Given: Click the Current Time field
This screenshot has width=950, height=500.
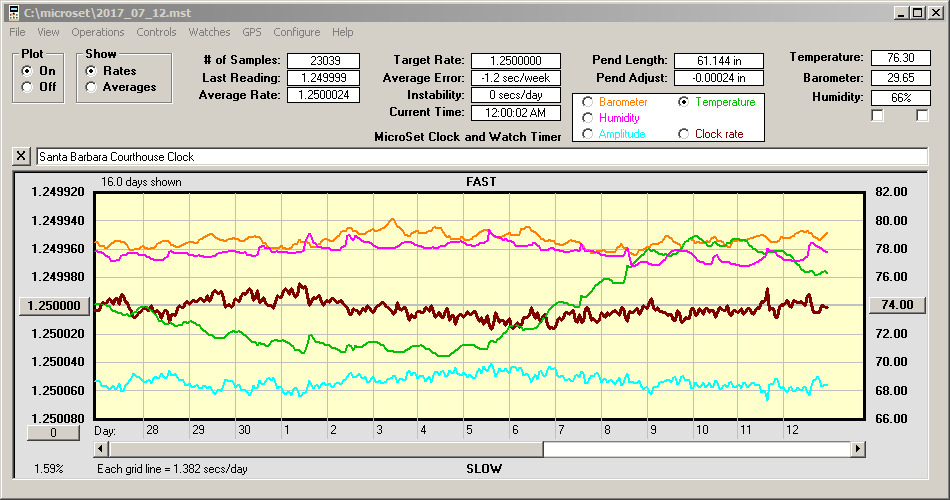Looking at the screenshot, I should point(516,113).
